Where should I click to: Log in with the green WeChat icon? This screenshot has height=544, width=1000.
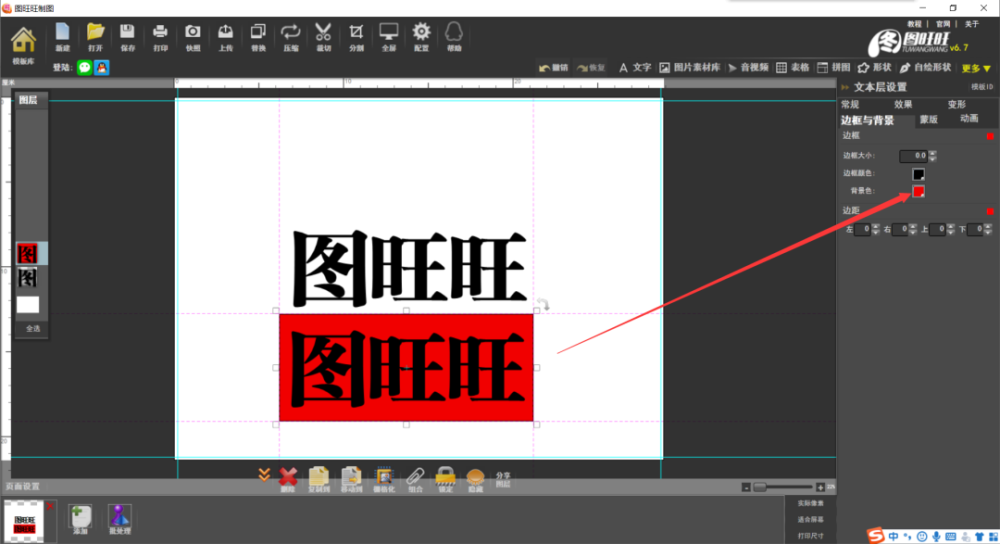[84, 68]
